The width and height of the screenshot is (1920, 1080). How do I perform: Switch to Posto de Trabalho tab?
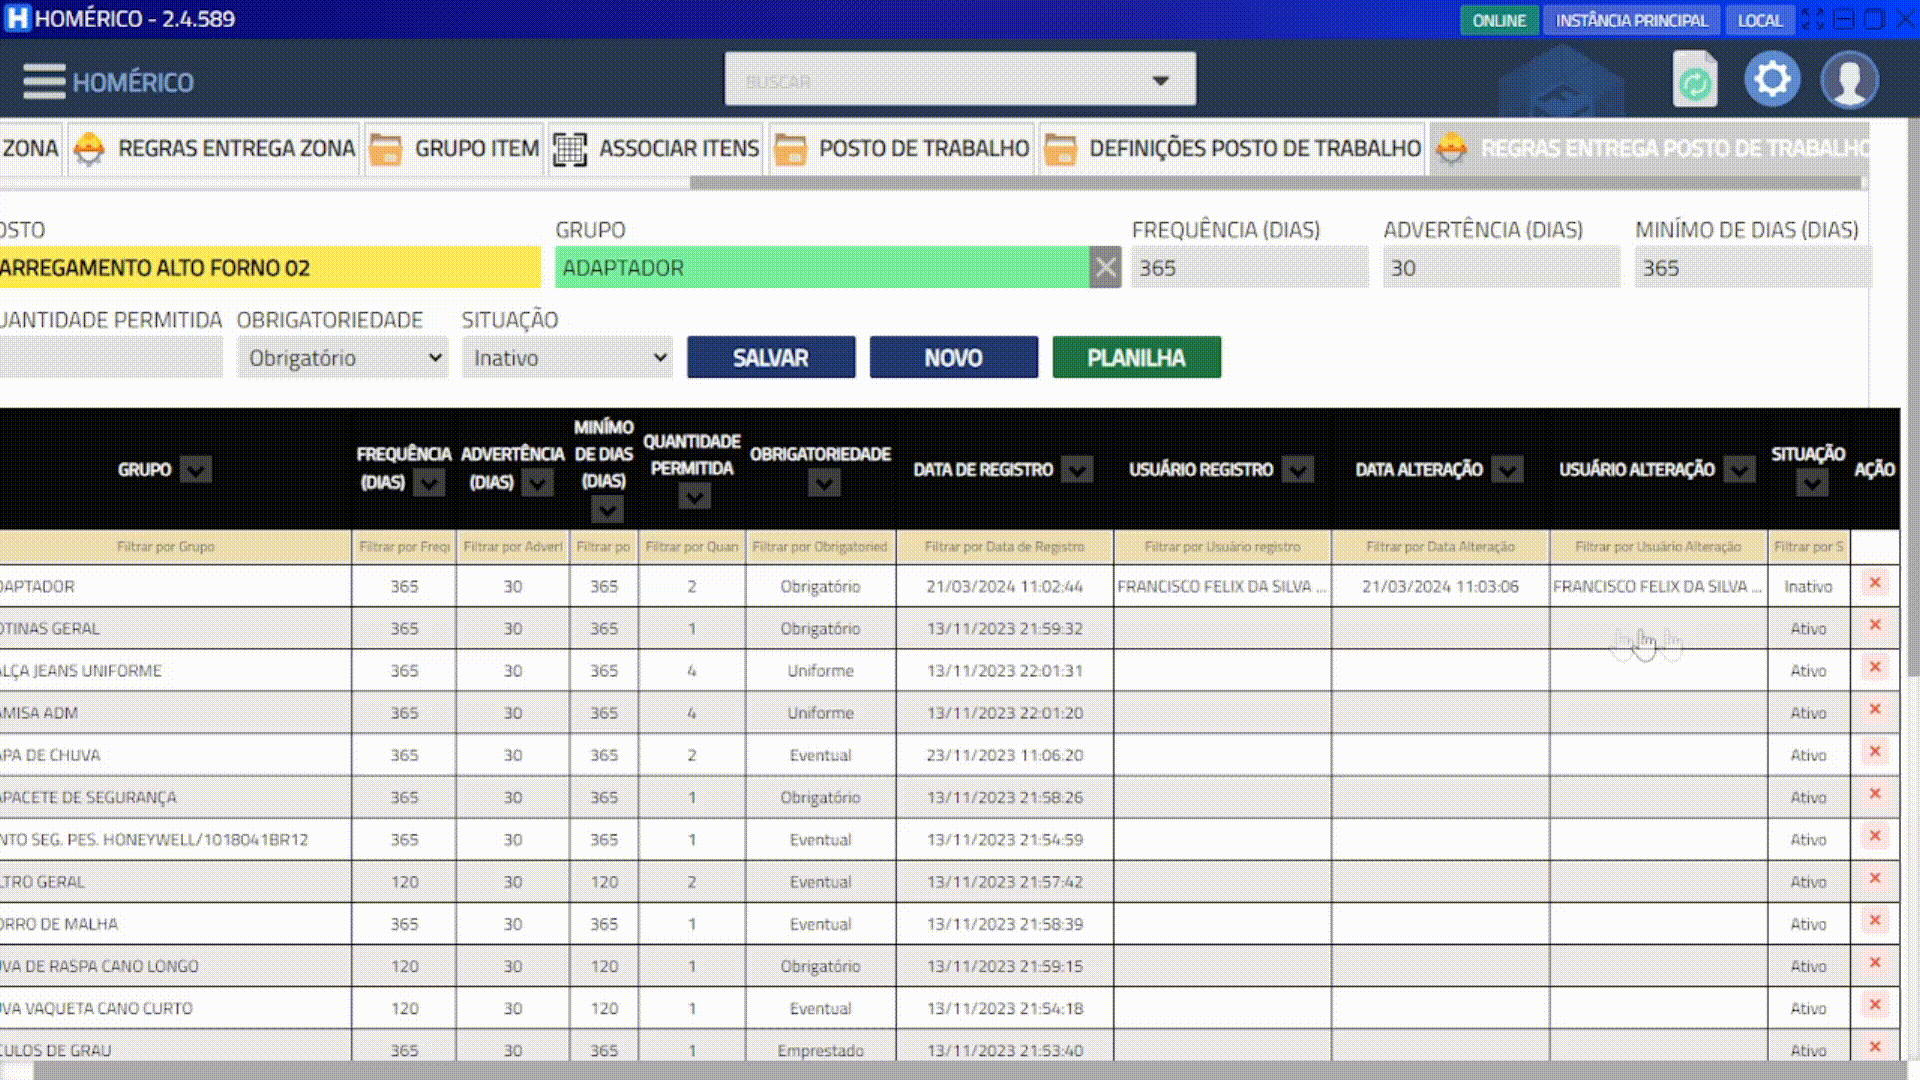923,149
